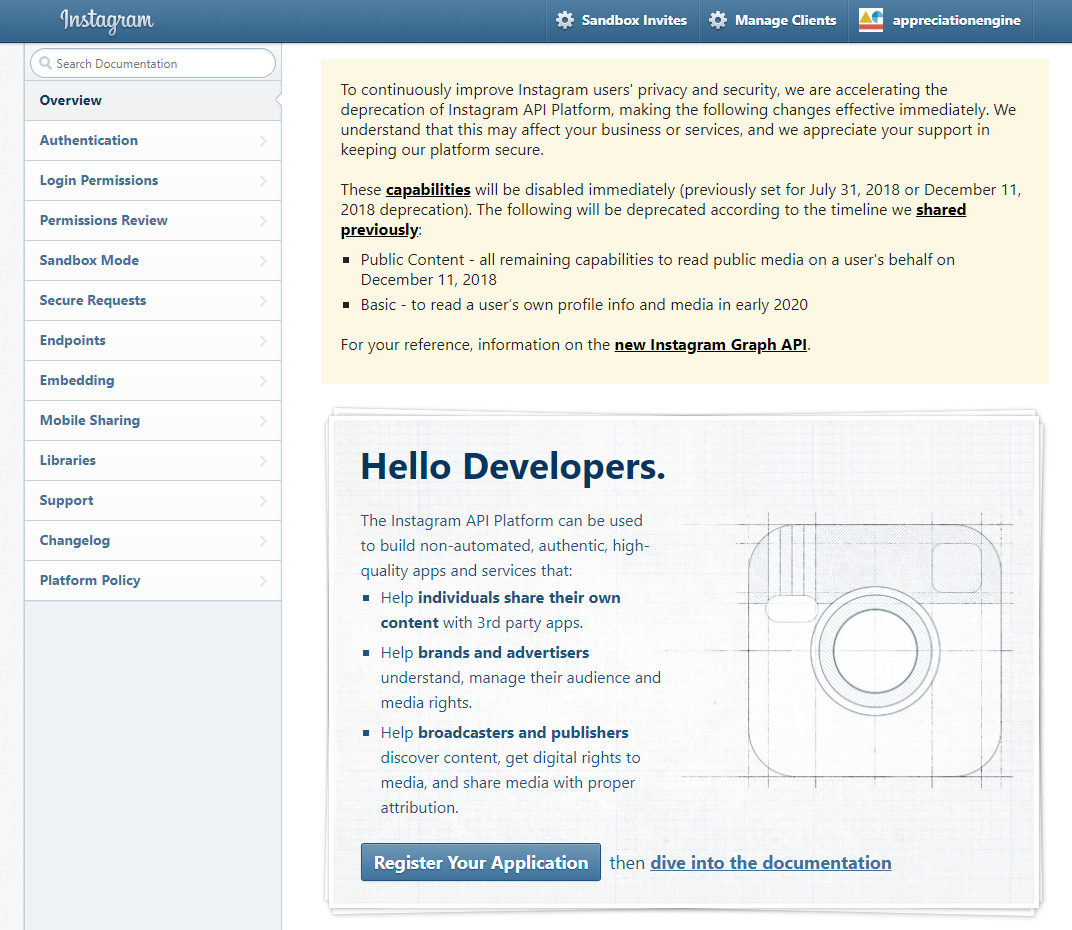Open the Manage Clients header link
1072x930 pixels.
tap(774, 21)
